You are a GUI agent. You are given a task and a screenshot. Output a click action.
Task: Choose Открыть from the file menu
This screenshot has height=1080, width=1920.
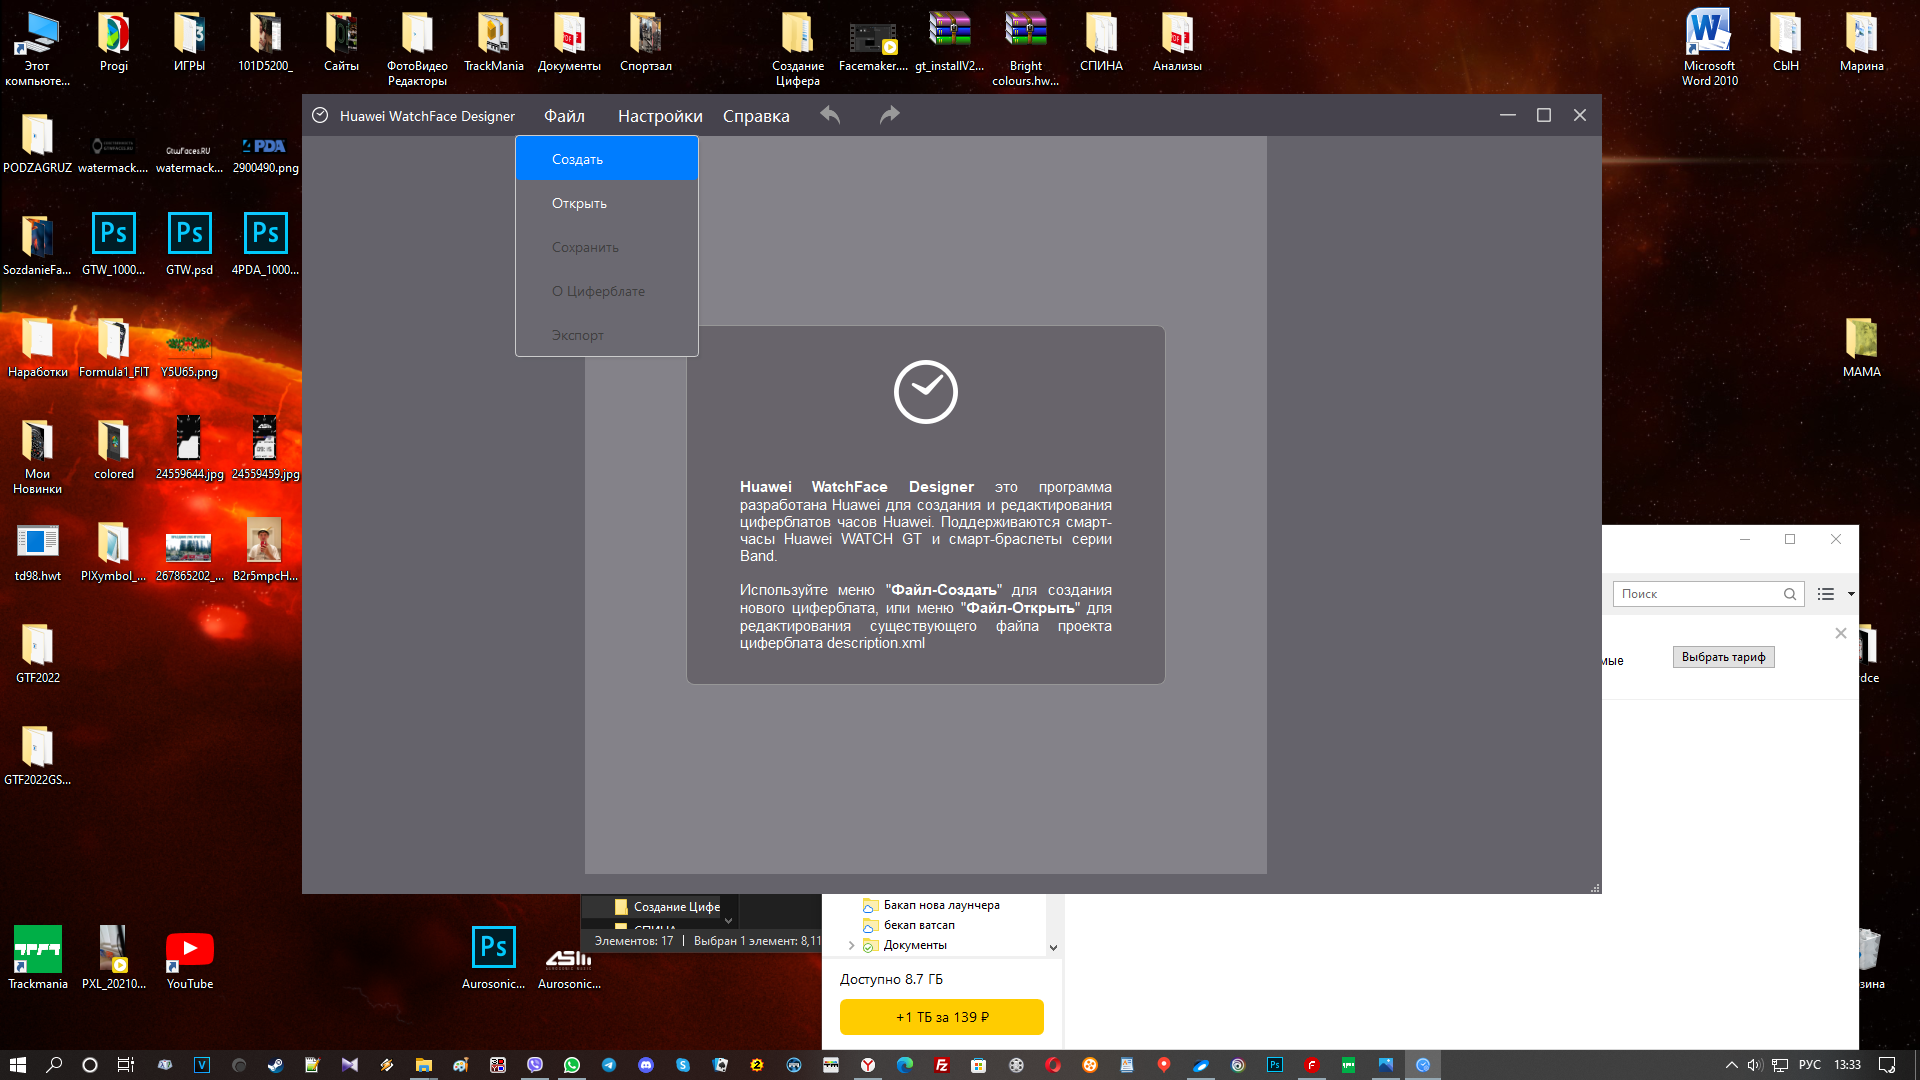coord(607,203)
